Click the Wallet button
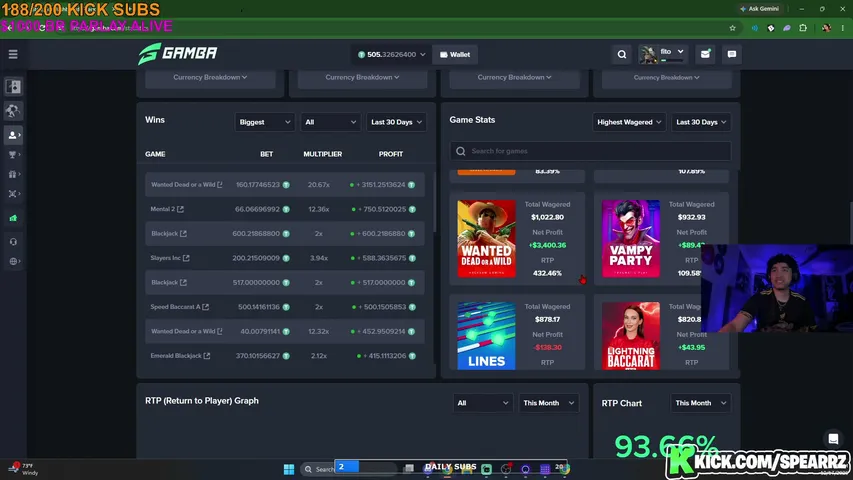Image resolution: width=853 pixels, height=480 pixels. pyautogui.click(x=455, y=54)
